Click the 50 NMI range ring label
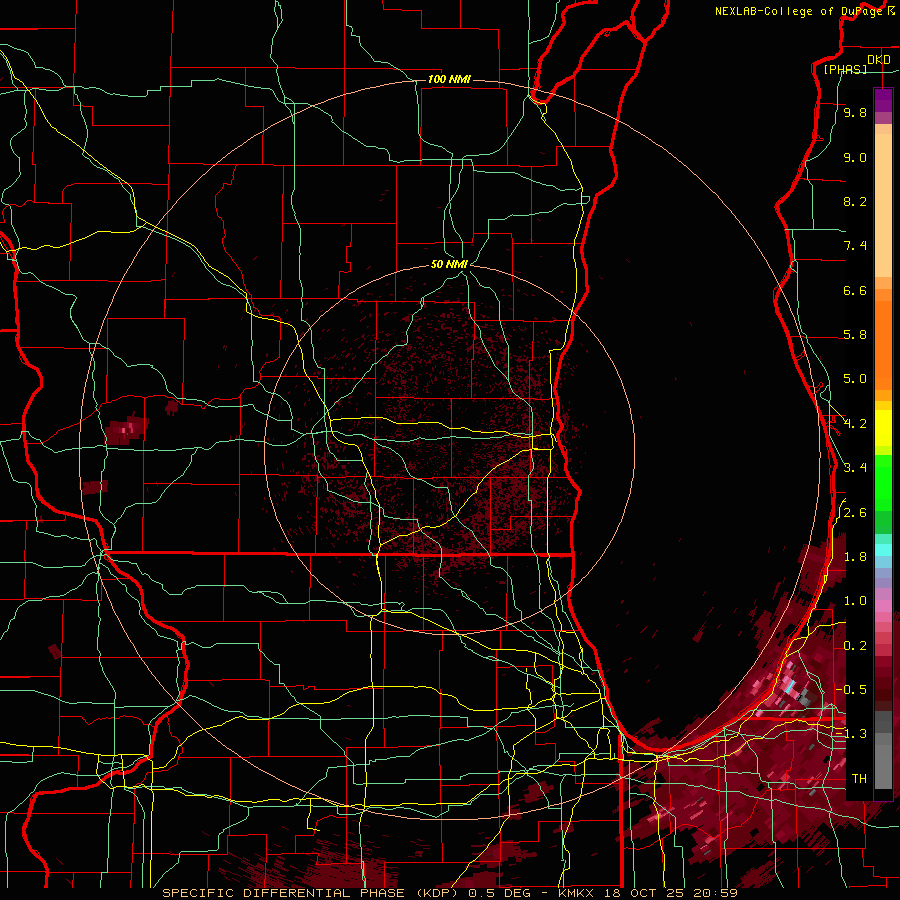Image resolution: width=900 pixels, height=900 pixels. [449, 264]
